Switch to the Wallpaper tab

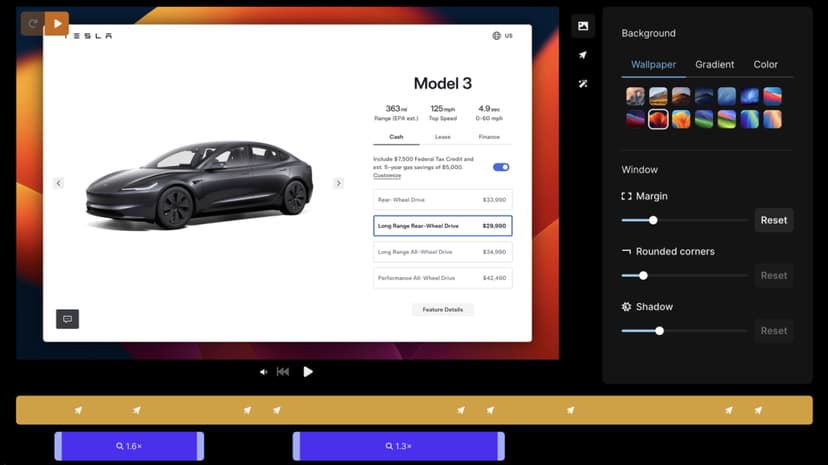click(x=653, y=64)
